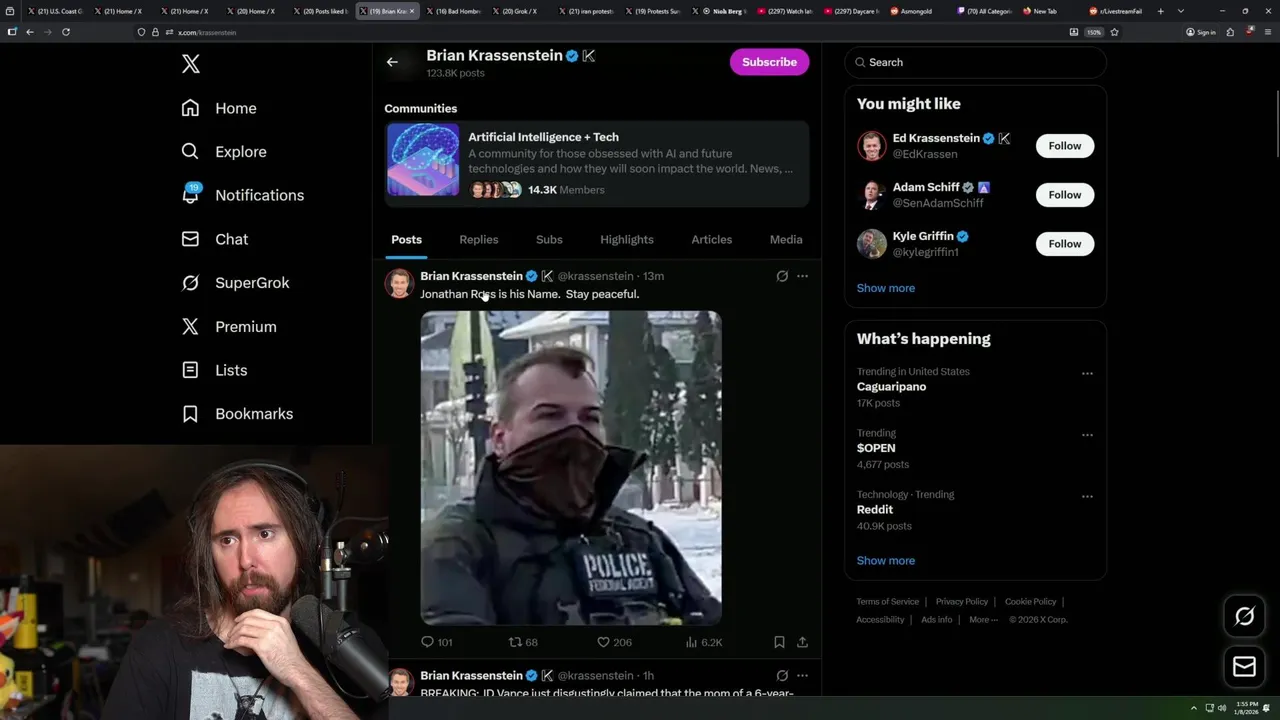Click the reply icon with 101 replies

tap(436, 642)
